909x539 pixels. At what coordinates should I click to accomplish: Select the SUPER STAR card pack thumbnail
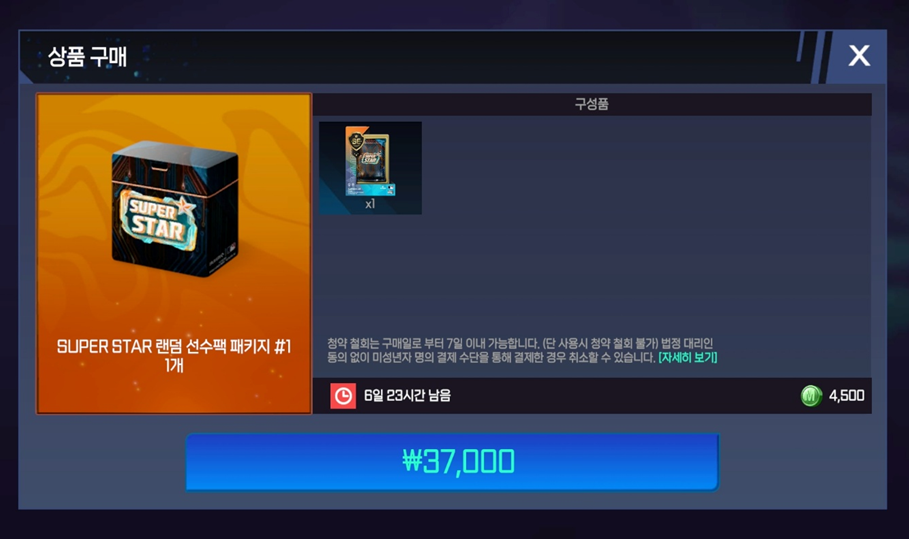coord(370,167)
